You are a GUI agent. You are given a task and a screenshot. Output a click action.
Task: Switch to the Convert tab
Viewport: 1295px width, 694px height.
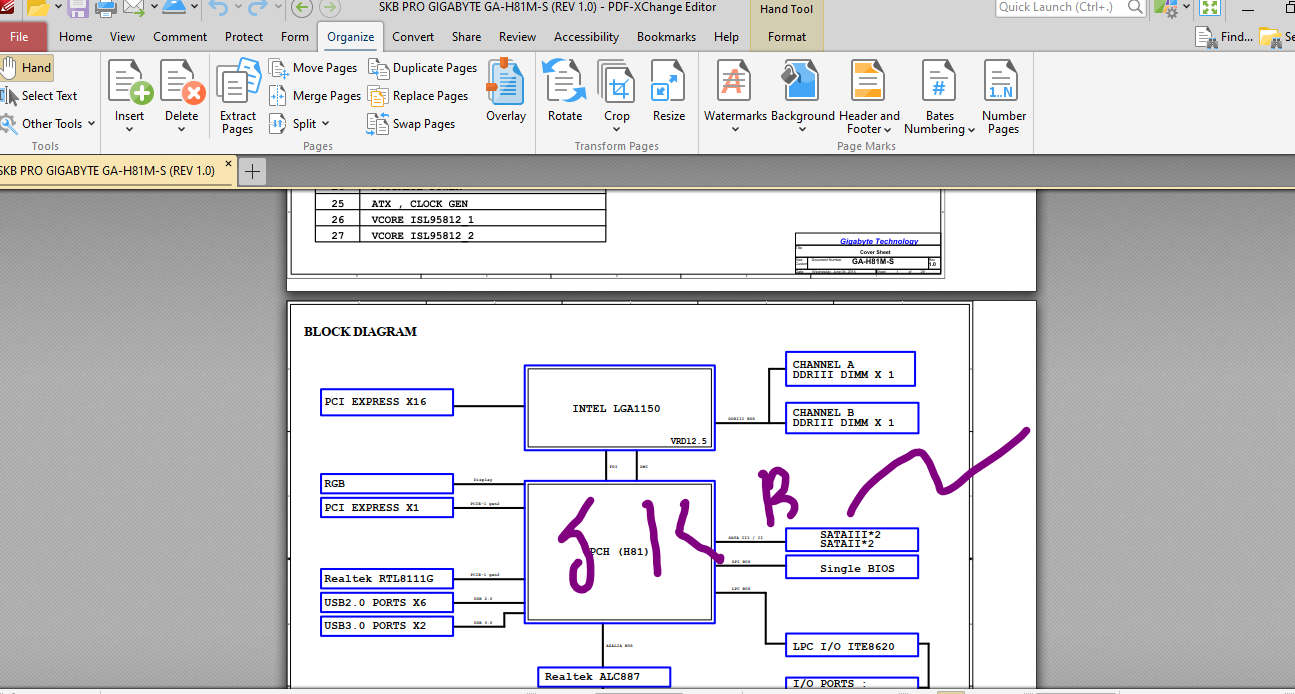tap(413, 37)
